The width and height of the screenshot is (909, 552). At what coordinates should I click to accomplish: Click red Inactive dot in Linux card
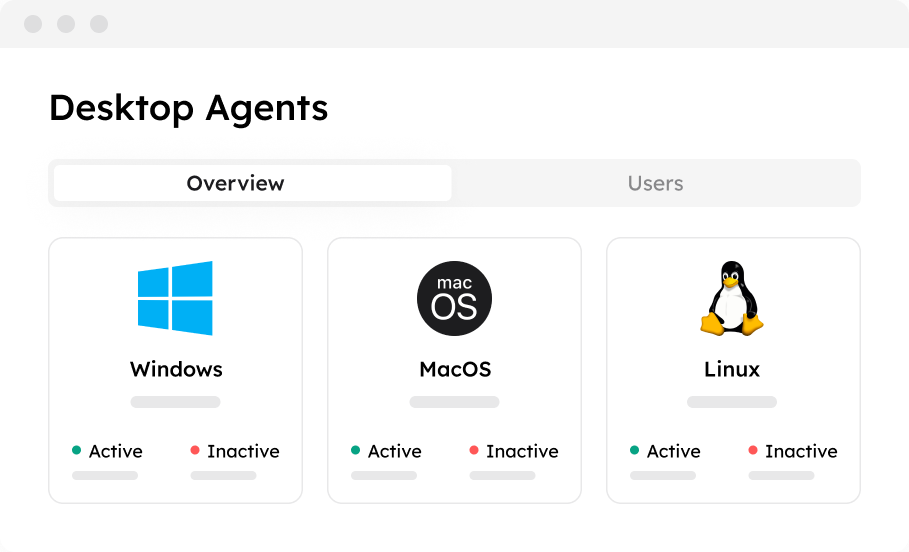point(753,450)
